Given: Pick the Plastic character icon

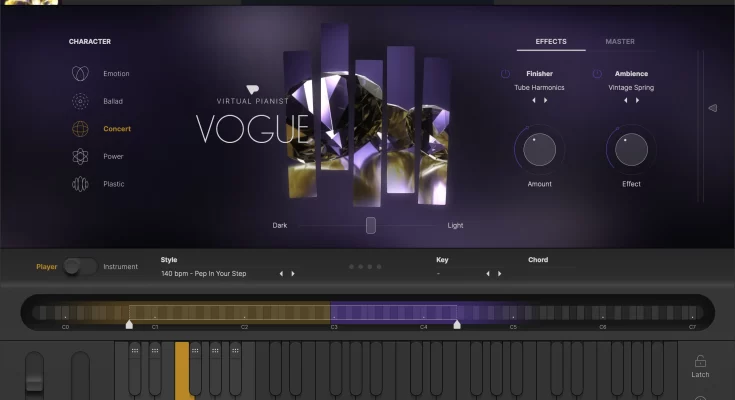Looking at the screenshot, I should click(80, 184).
